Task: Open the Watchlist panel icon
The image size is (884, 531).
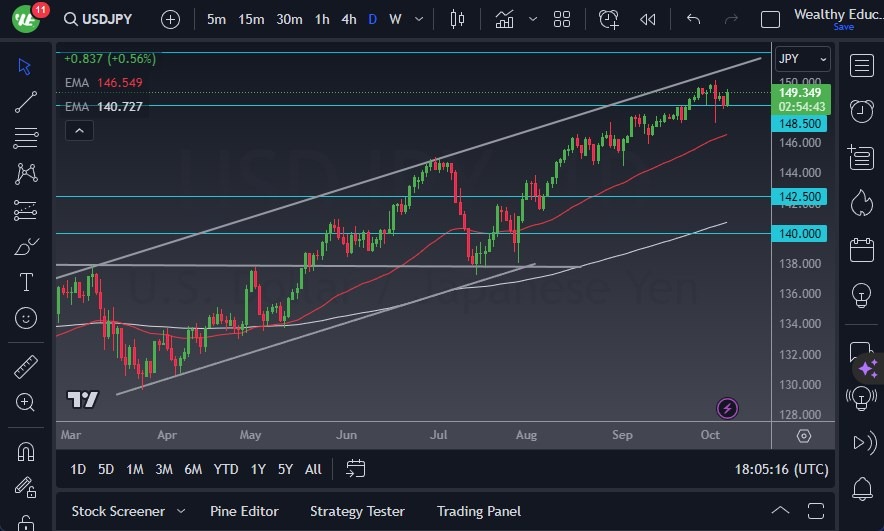Action: 861,66
